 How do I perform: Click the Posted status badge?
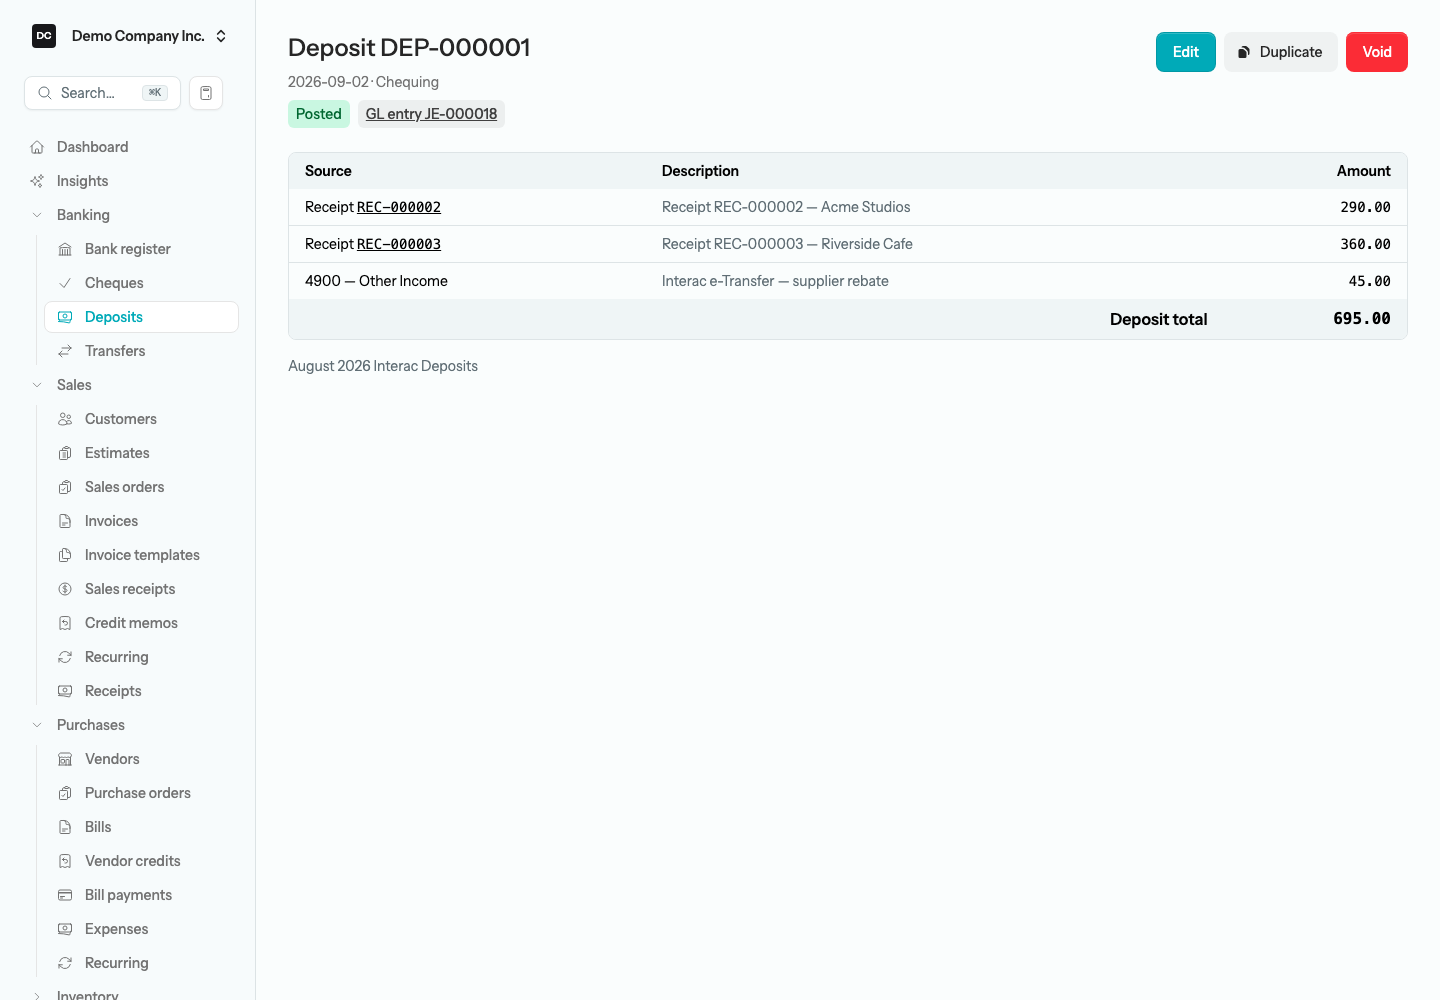pyautogui.click(x=319, y=114)
